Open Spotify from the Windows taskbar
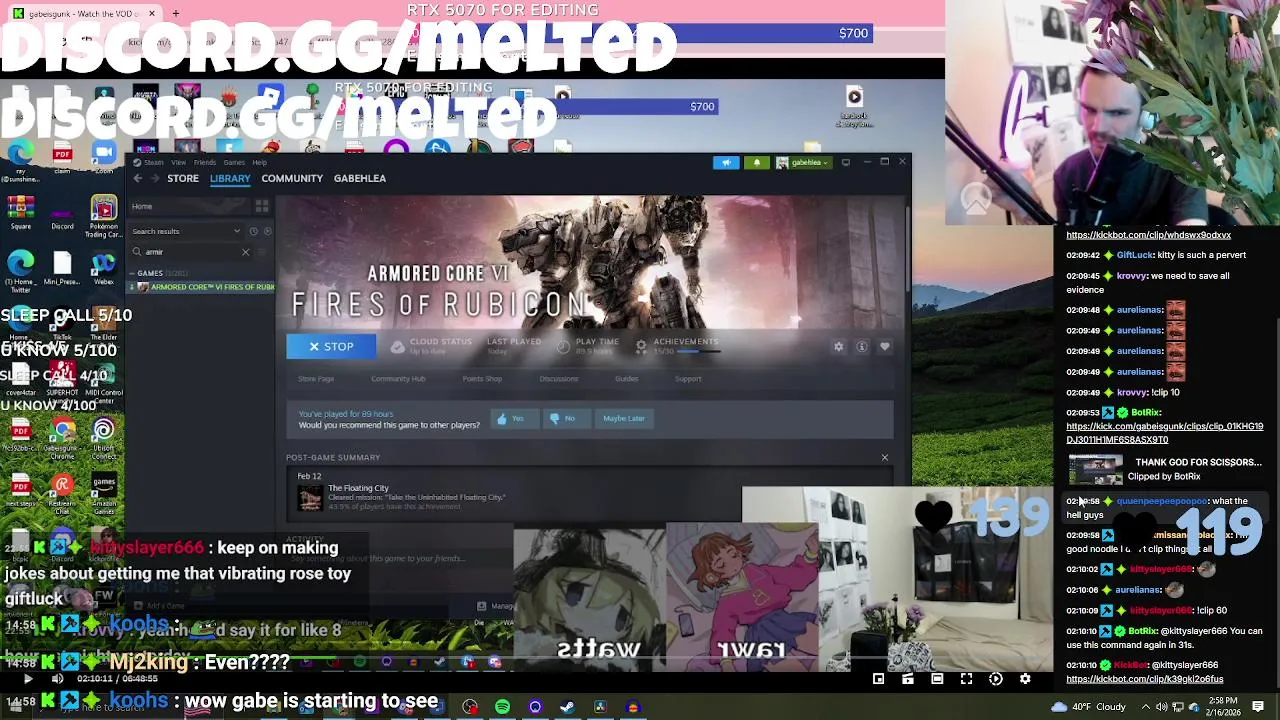The width and height of the screenshot is (1280, 720). [x=502, y=707]
